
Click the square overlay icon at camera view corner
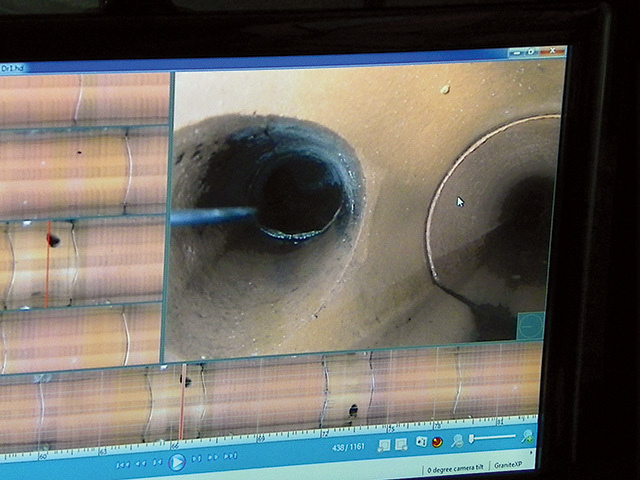530,325
